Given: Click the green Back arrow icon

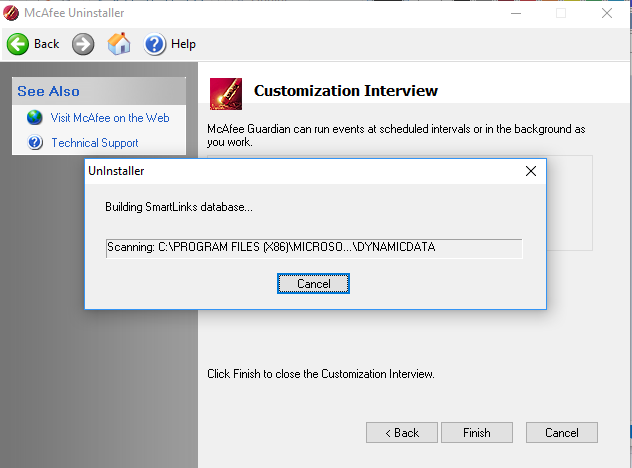Looking at the screenshot, I should pyautogui.click(x=18, y=44).
